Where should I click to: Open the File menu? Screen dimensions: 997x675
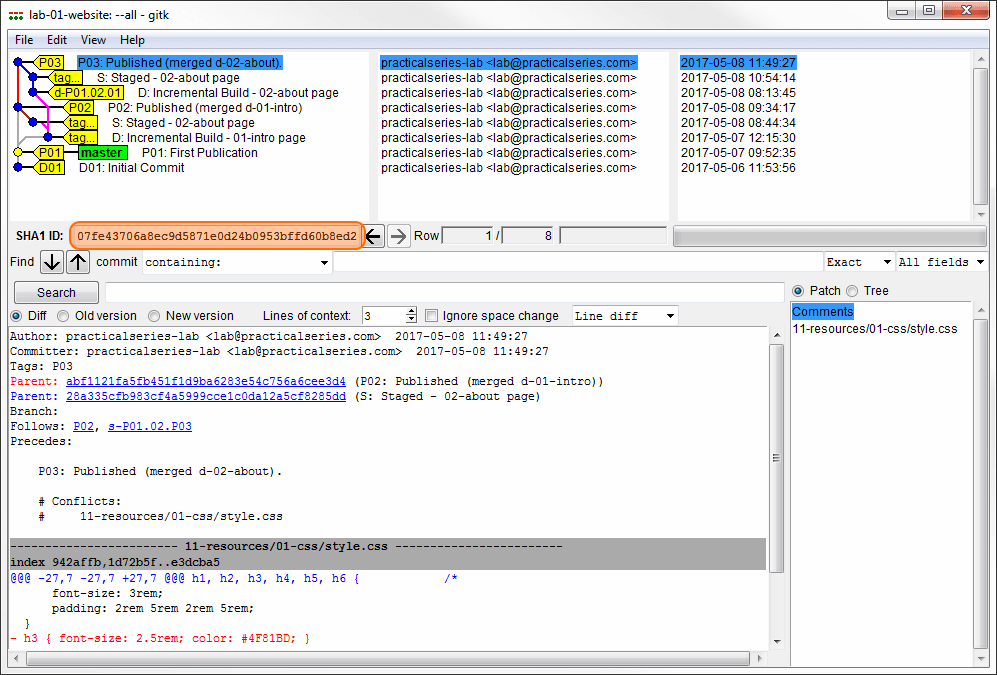(24, 40)
